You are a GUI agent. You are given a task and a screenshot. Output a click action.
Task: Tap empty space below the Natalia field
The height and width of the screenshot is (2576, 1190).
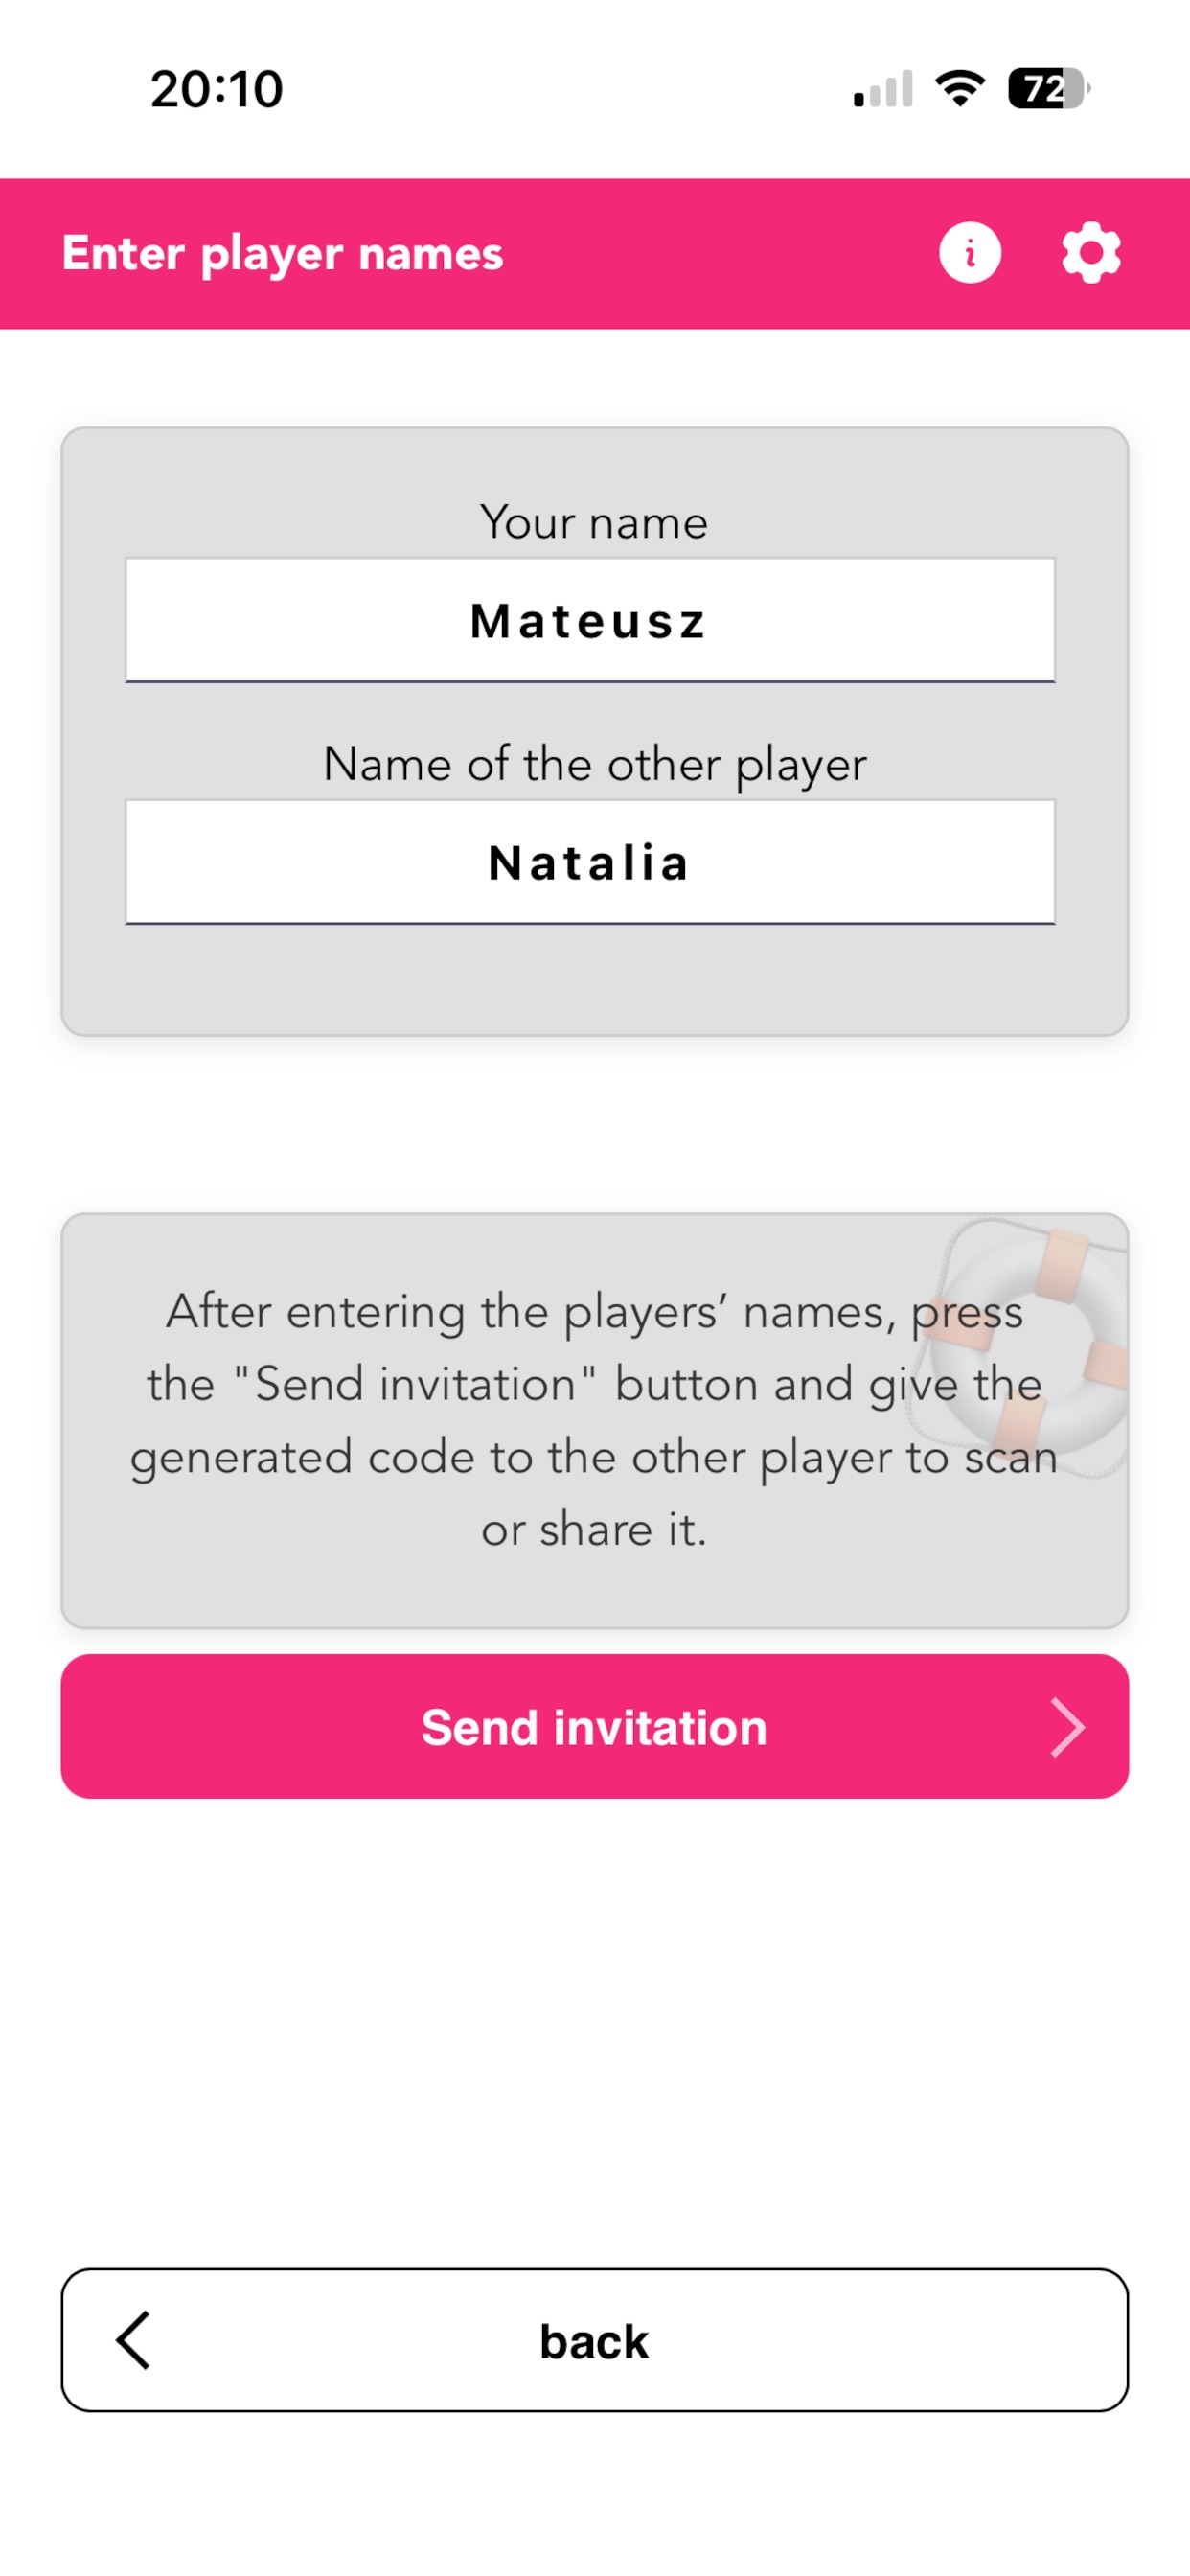[x=594, y=980]
